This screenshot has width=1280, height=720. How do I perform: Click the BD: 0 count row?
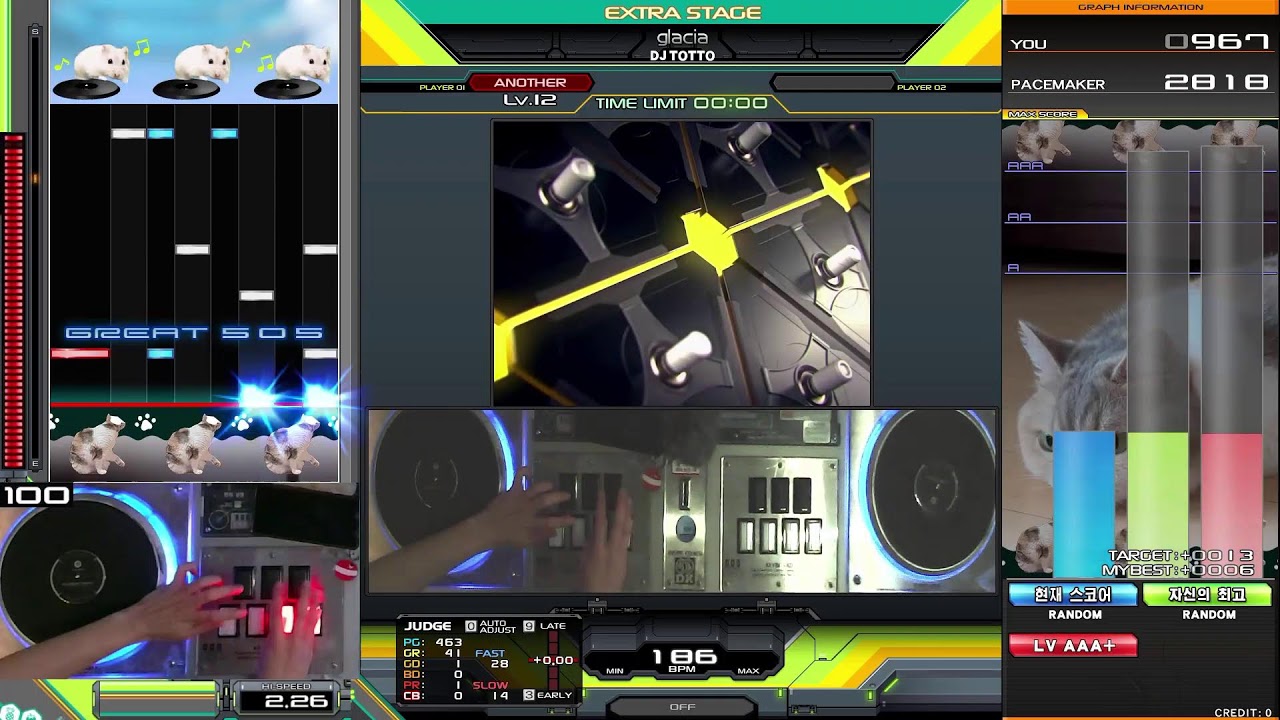tap(433, 675)
